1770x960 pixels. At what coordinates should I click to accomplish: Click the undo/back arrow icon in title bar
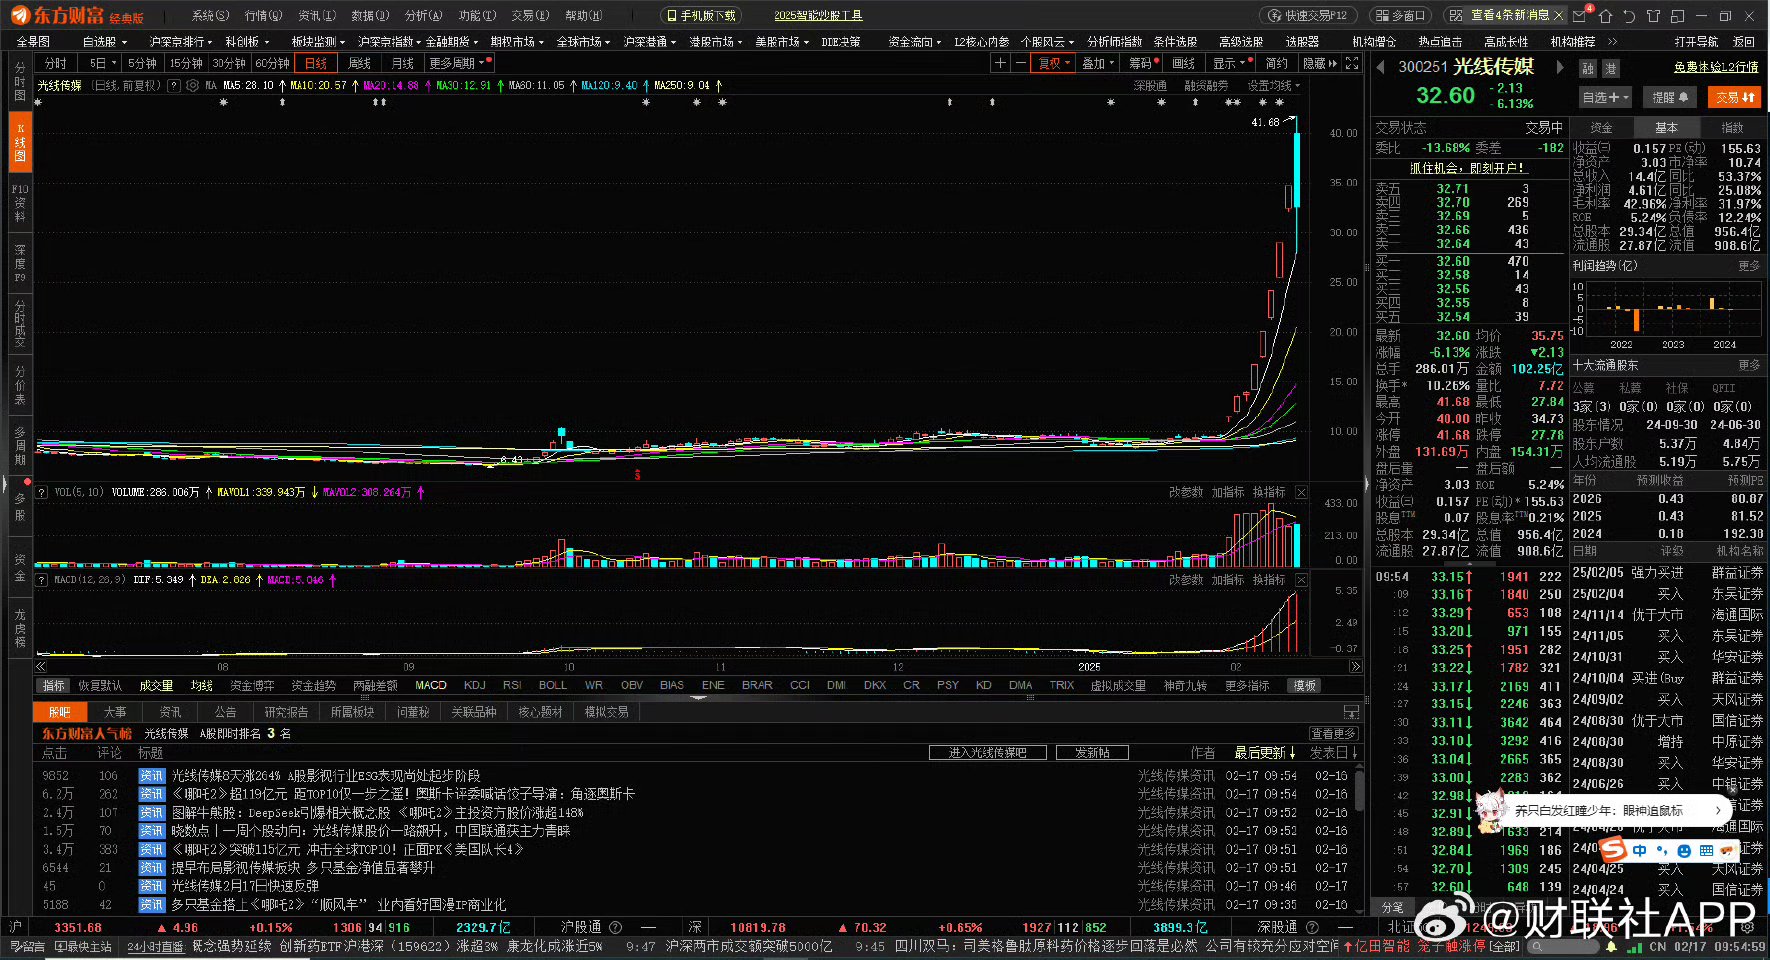pos(1629,16)
